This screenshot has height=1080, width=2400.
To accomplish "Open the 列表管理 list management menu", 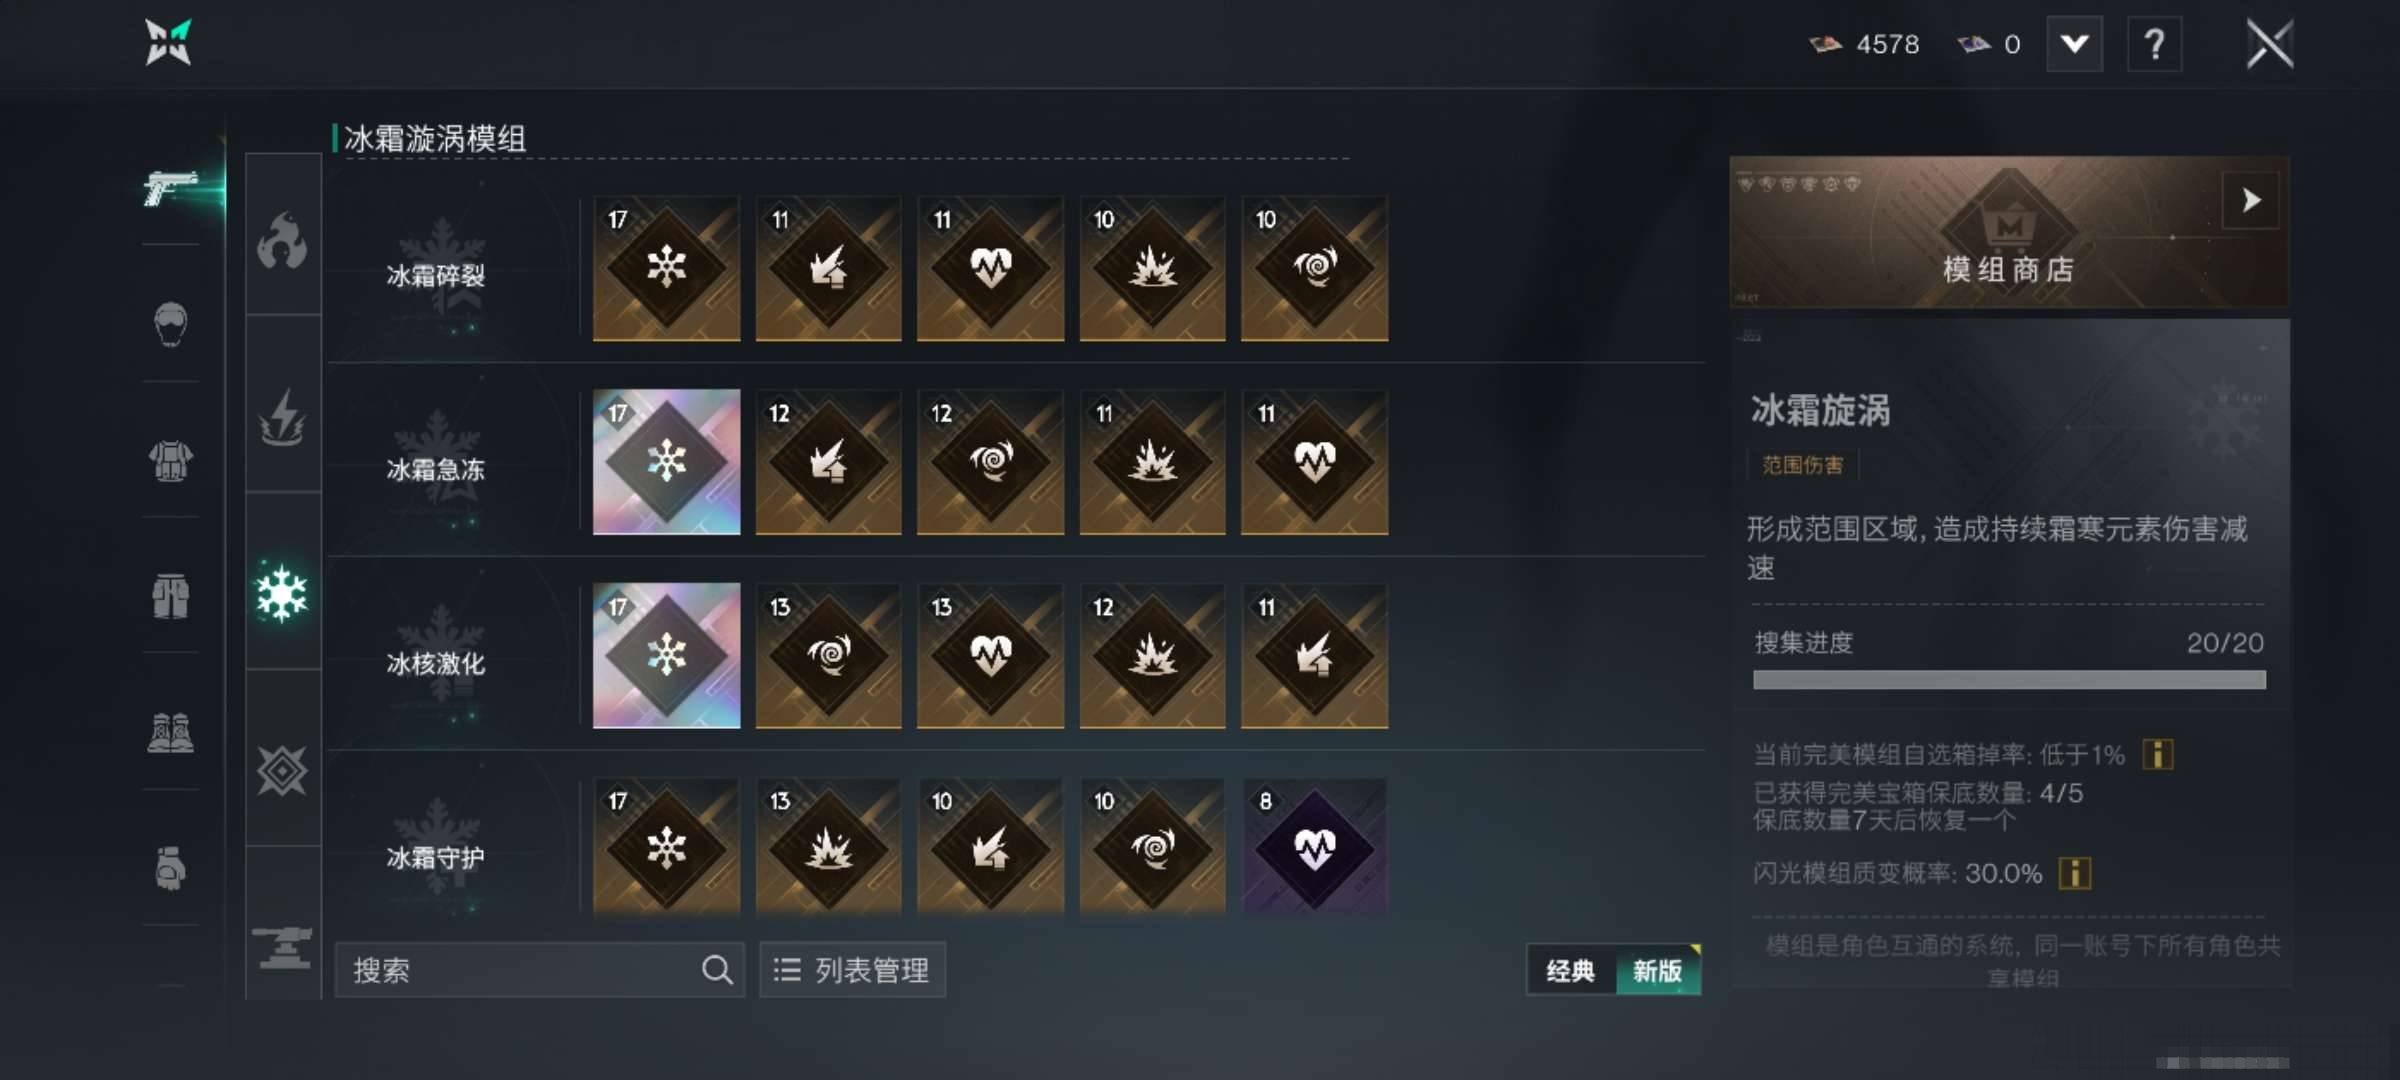I will (853, 970).
